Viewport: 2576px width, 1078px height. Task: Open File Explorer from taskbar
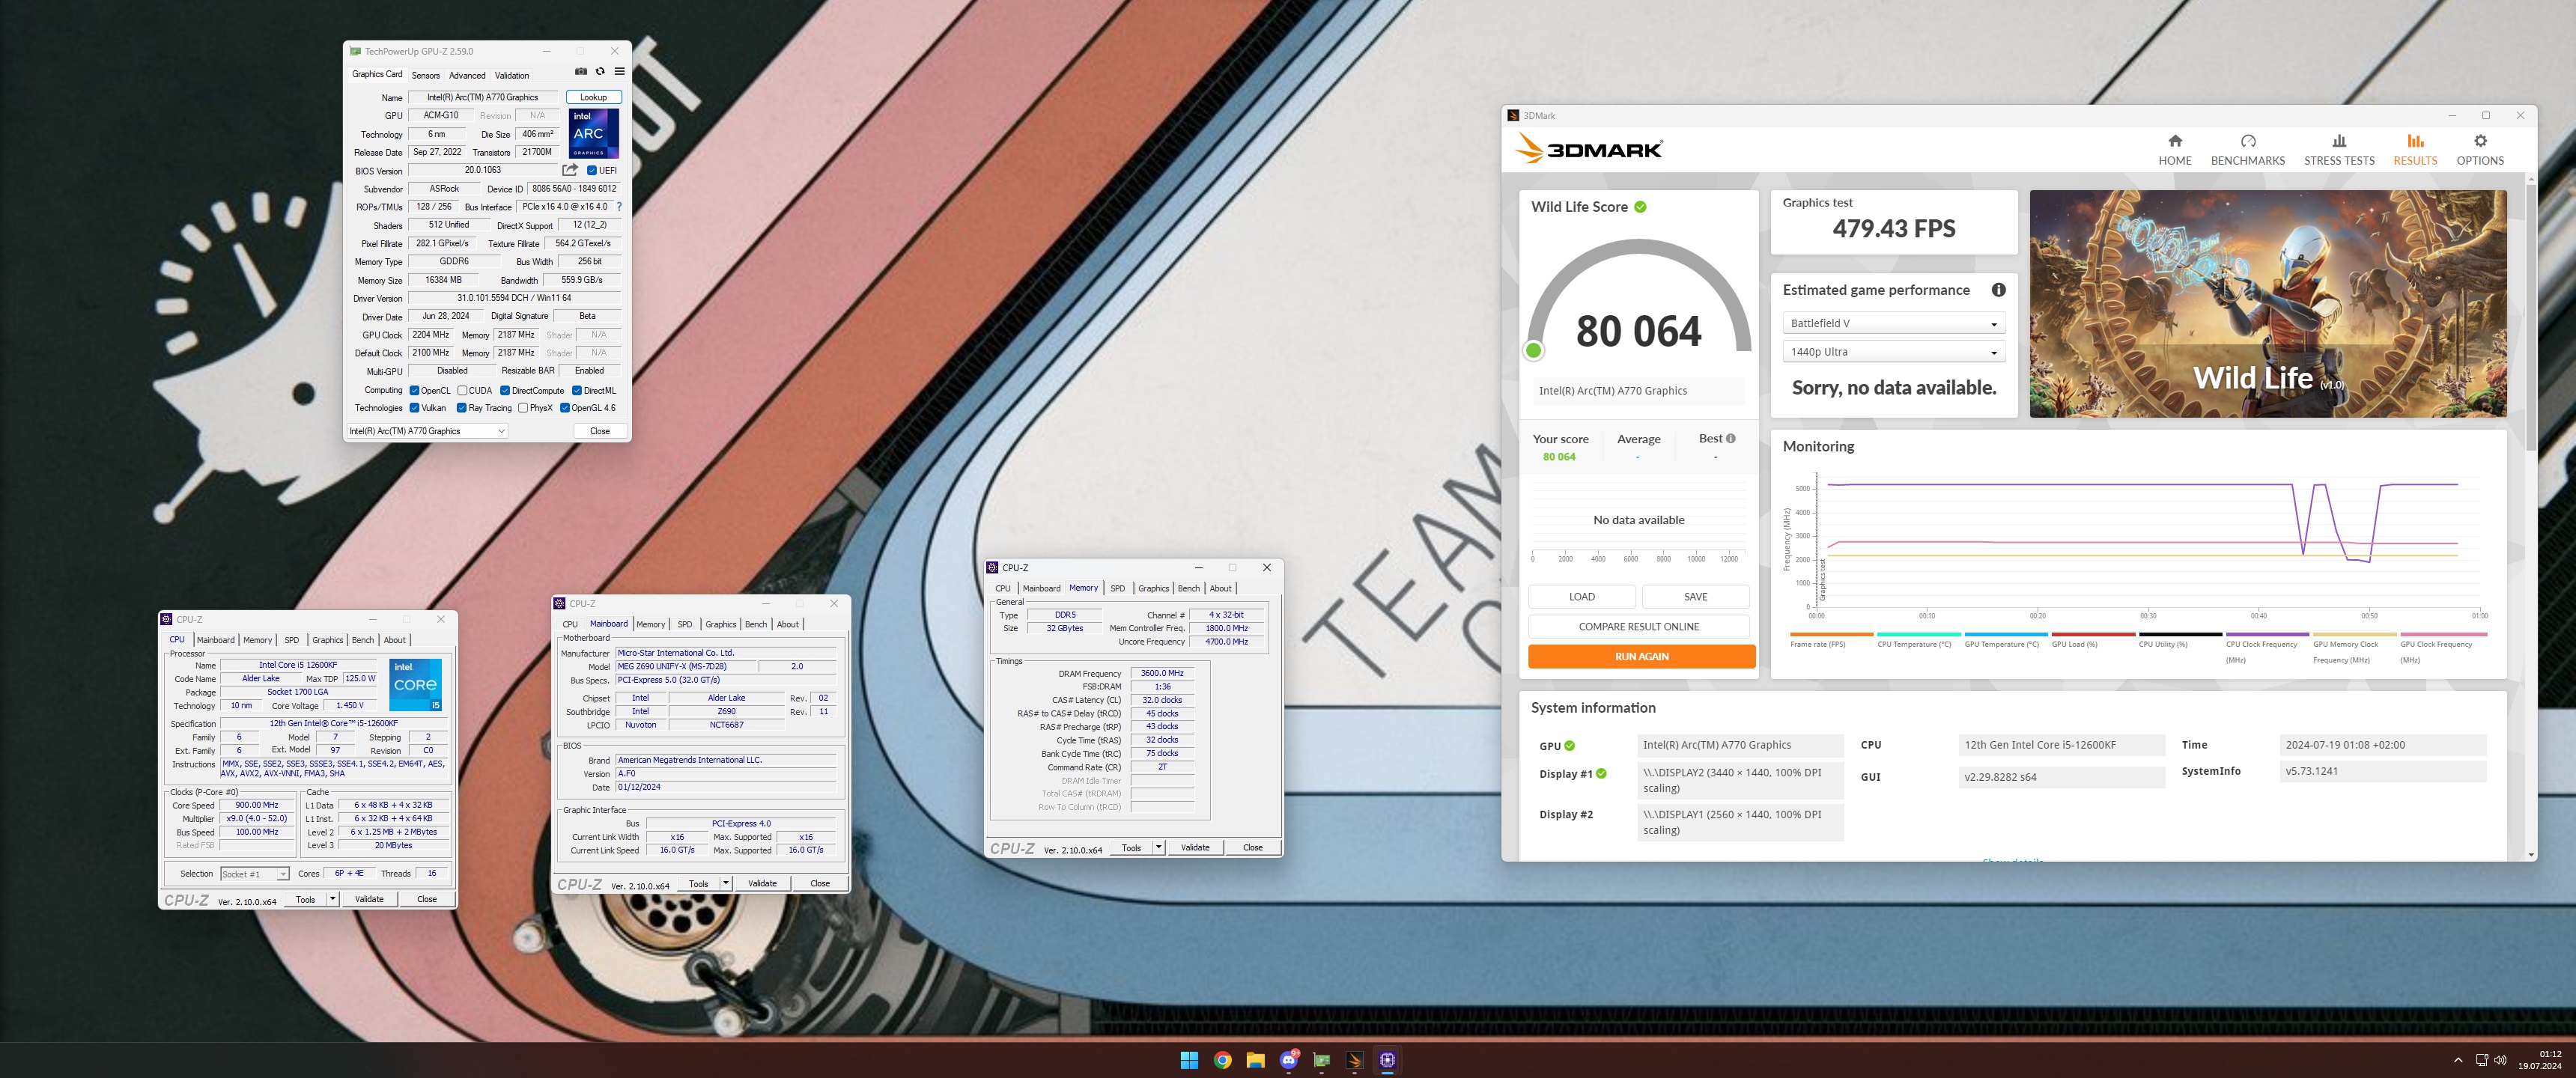point(1255,1060)
